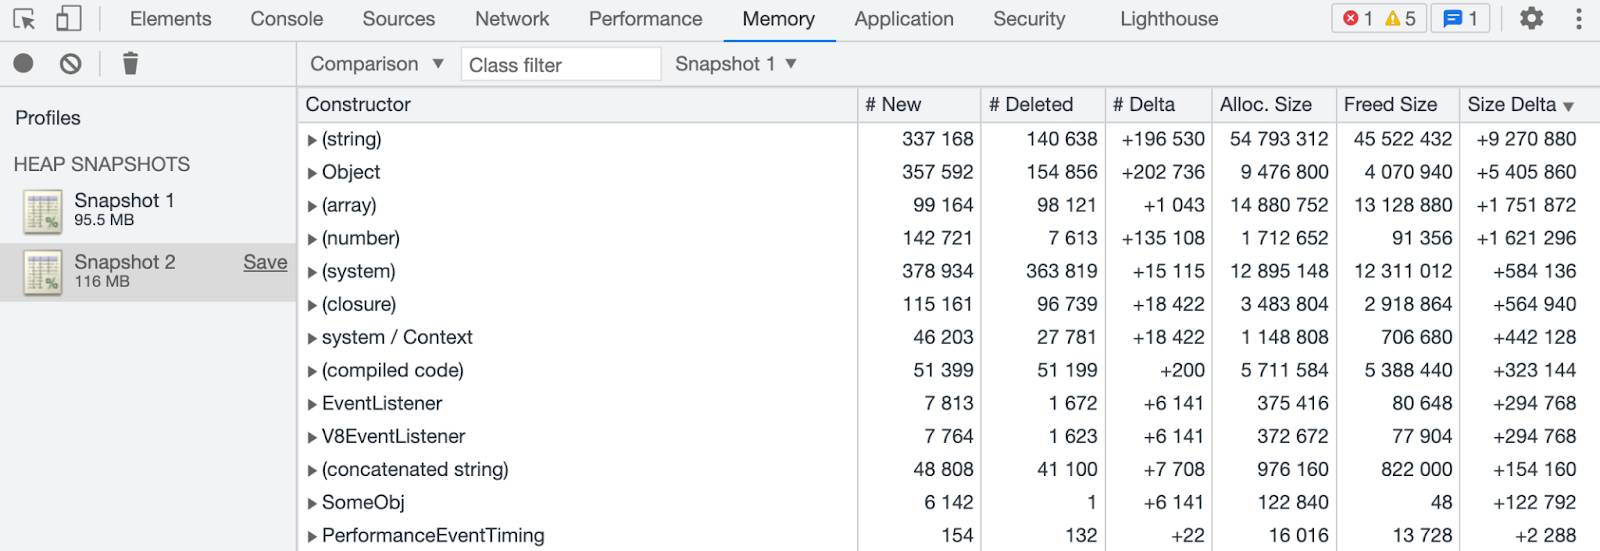Click the collect garbage trash icon

coord(130,64)
